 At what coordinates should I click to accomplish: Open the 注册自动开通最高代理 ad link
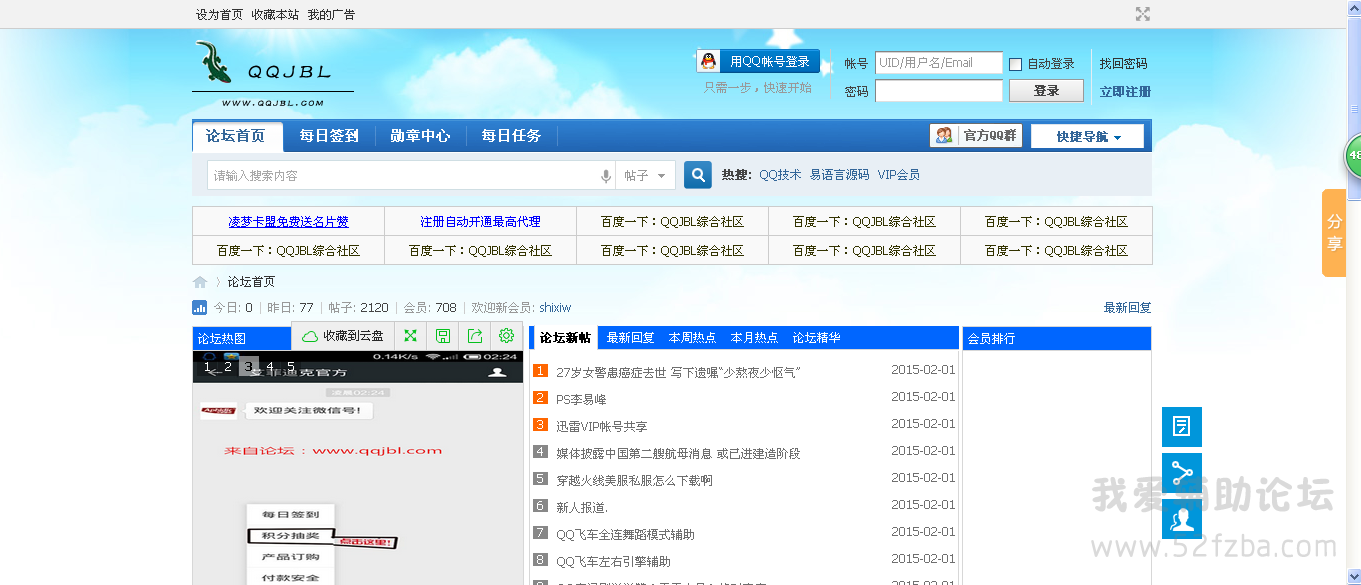(480, 222)
